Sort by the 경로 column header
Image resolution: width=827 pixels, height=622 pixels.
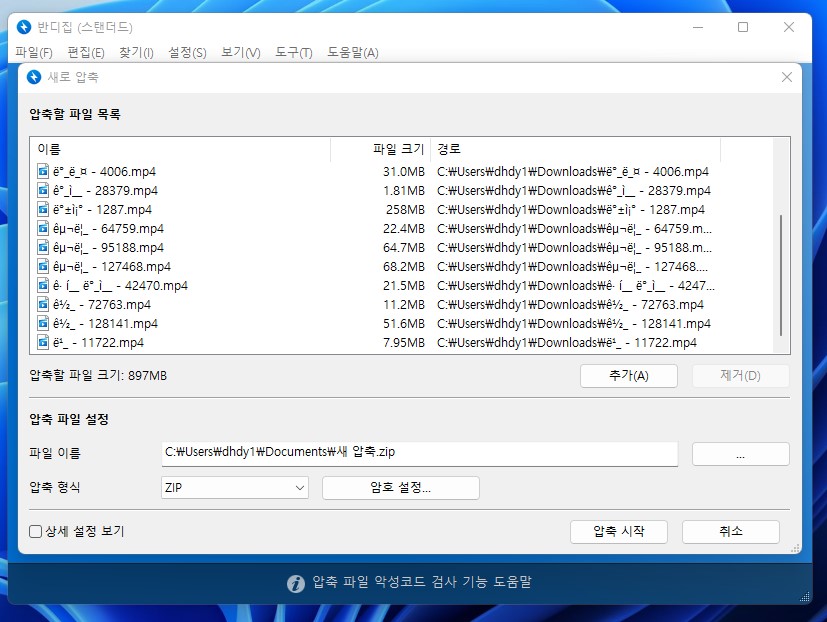575,149
